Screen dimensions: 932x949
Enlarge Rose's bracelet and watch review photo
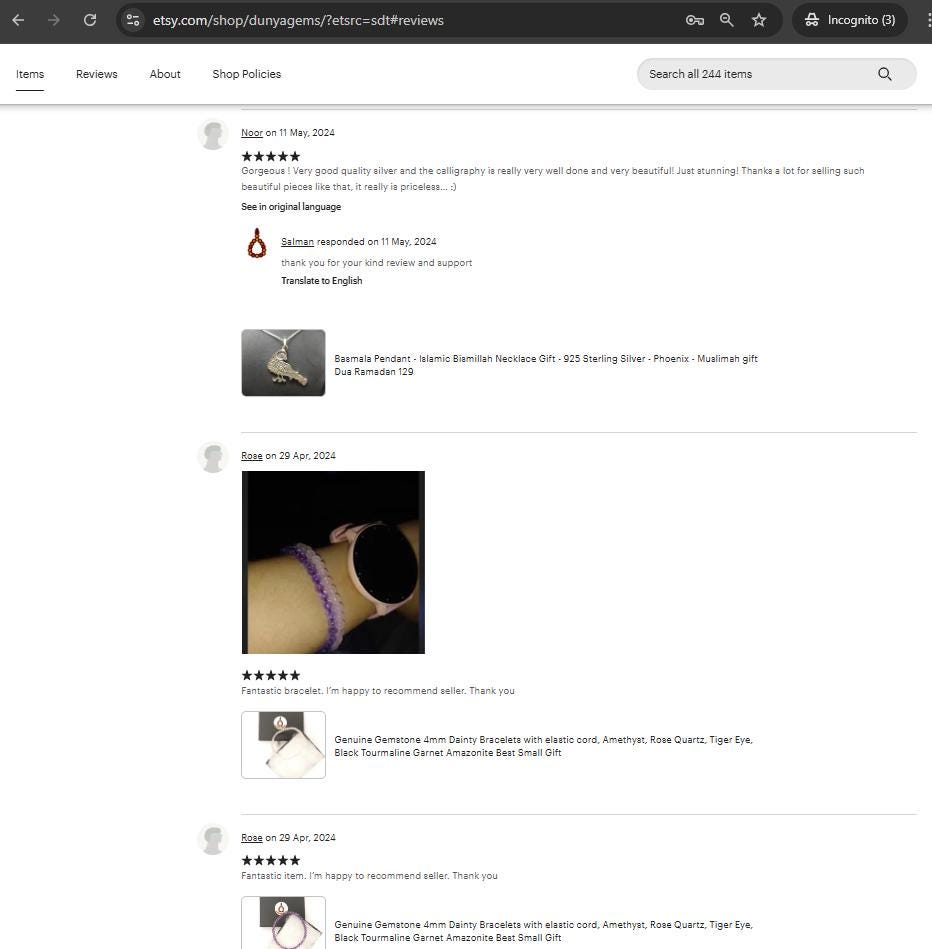click(333, 562)
